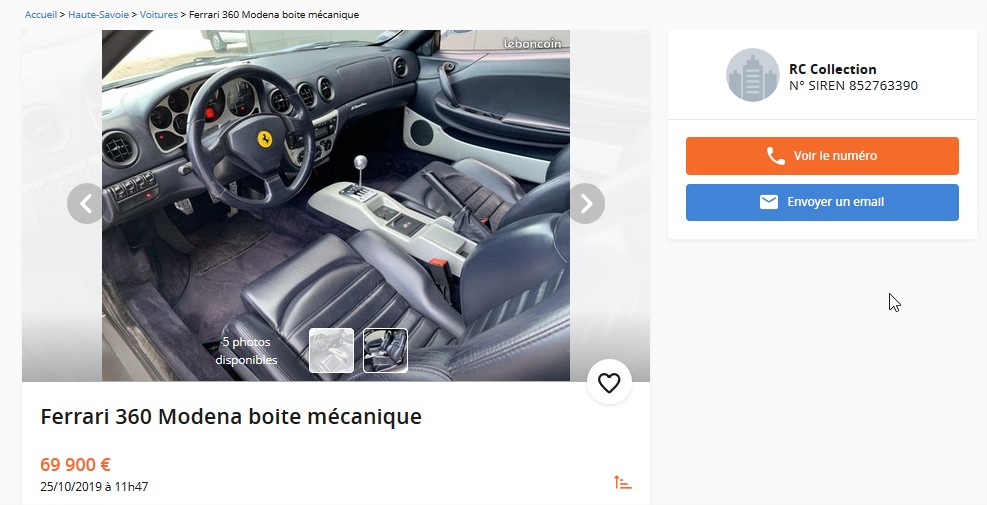Viewport: 987px width, 505px height.
Task: Open the Voitures breadcrumb category
Action: (x=159, y=14)
